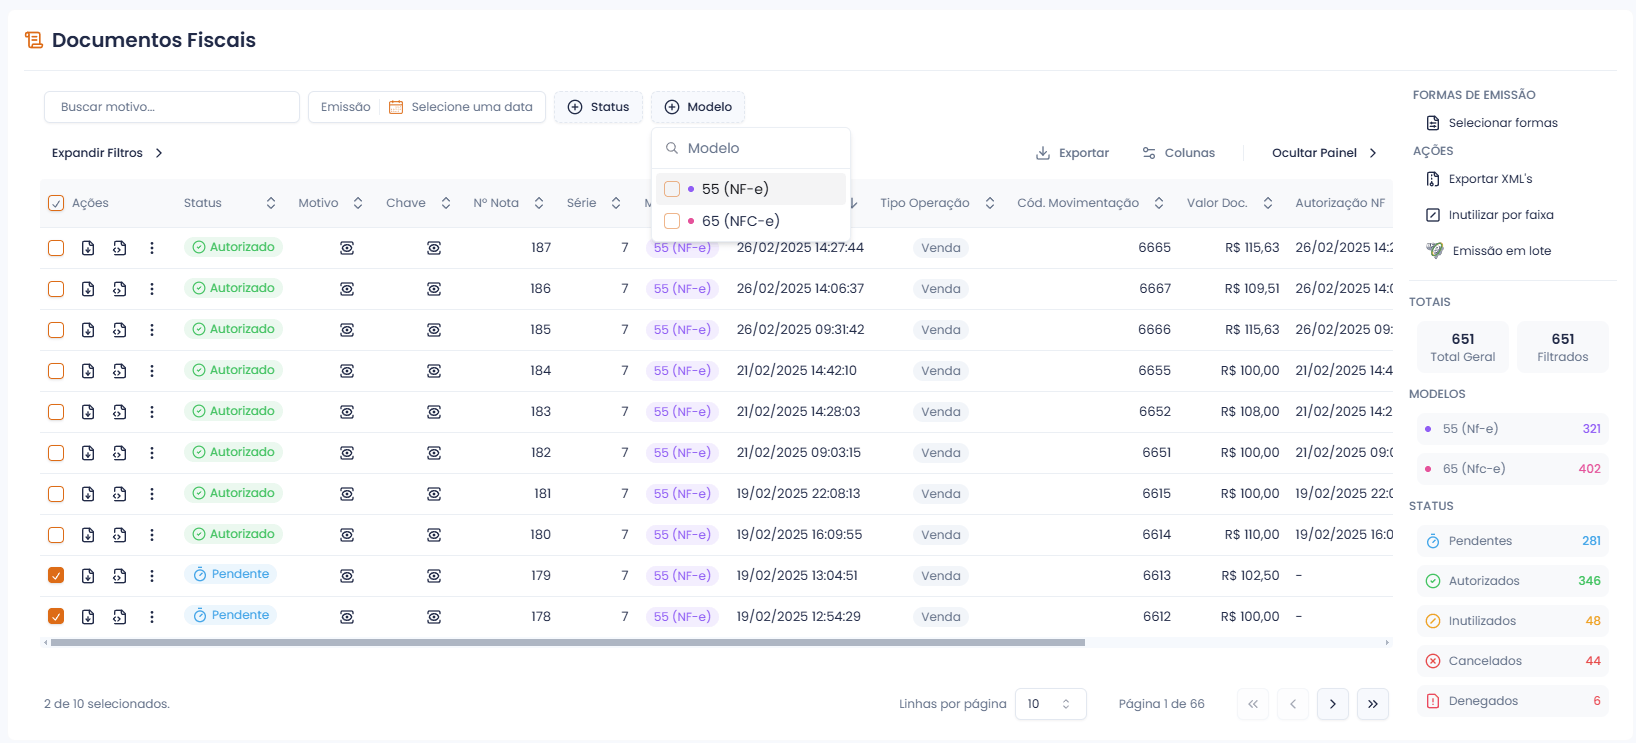This screenshot has height=743, width=1636.
Task: Open the three-dot actions menu for nota 185
Action: point(152,330)
